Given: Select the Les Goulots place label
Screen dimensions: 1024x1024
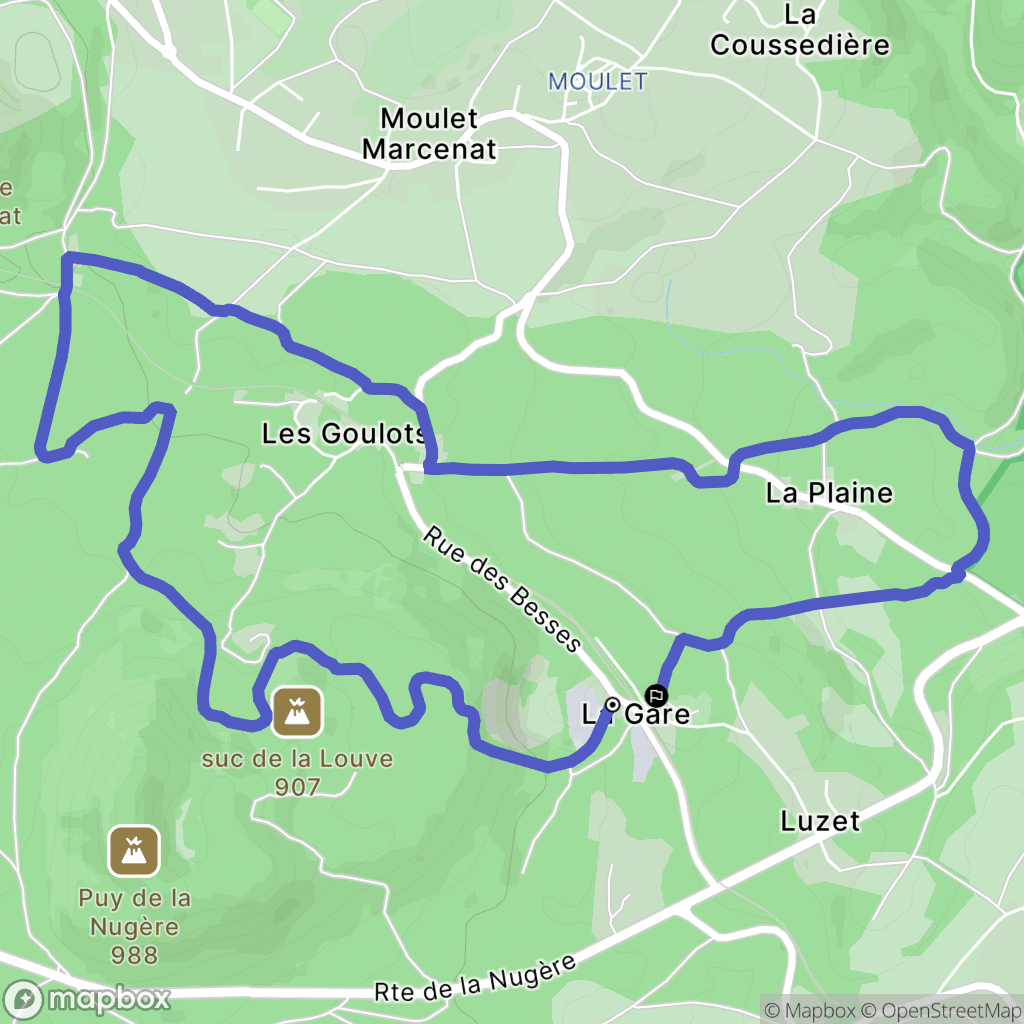Looking at the screenshot, I should point(344,434).
